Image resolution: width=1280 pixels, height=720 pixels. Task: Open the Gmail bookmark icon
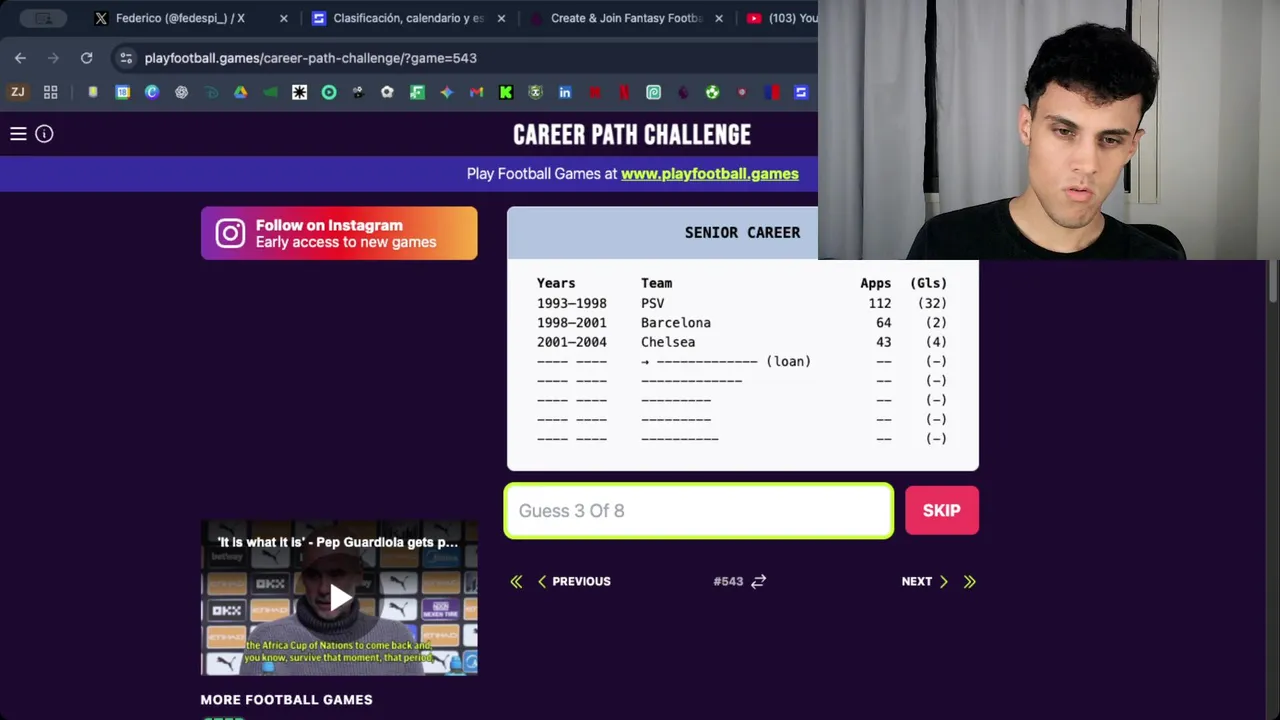point(476,92)
